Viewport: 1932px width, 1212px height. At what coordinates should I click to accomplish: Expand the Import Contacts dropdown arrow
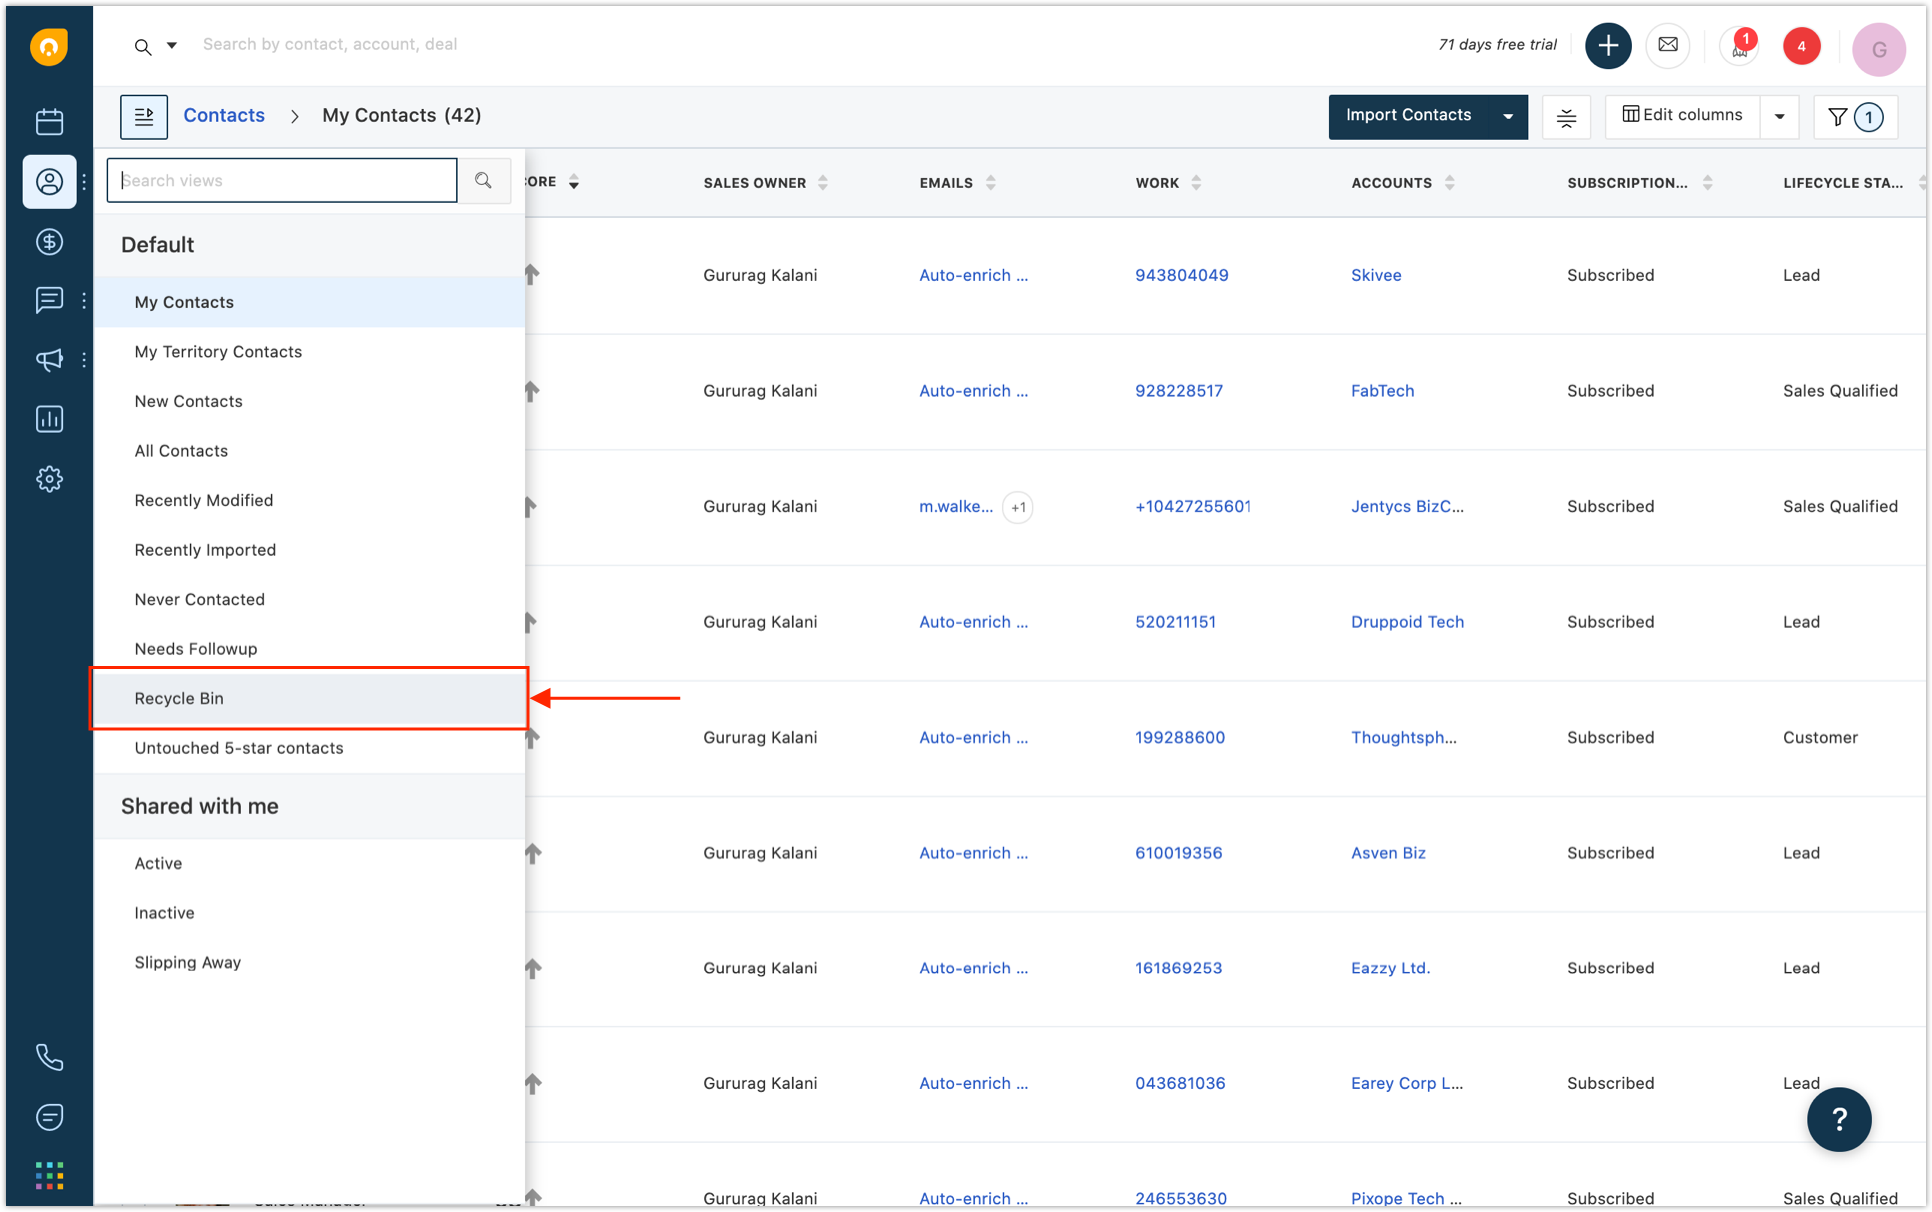click(1507, 117)
